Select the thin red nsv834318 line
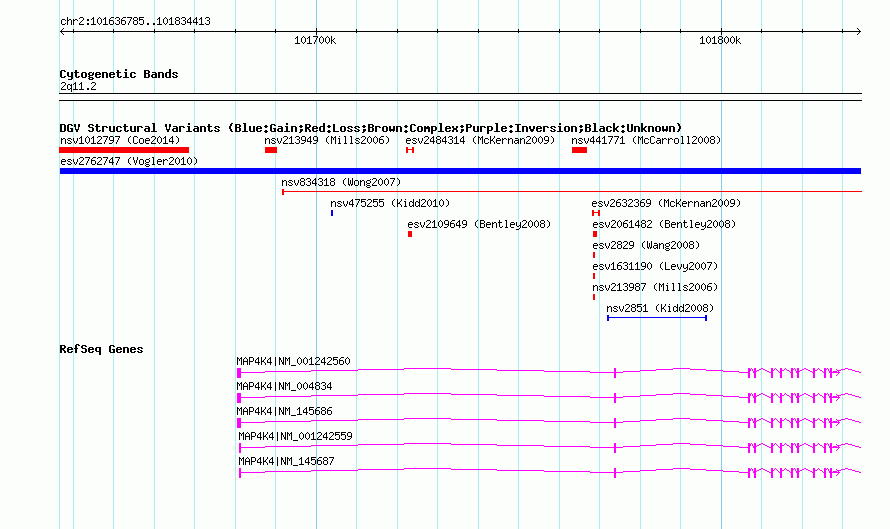Image resolution: width=890 pixels, height=529 pixels. 572,192
